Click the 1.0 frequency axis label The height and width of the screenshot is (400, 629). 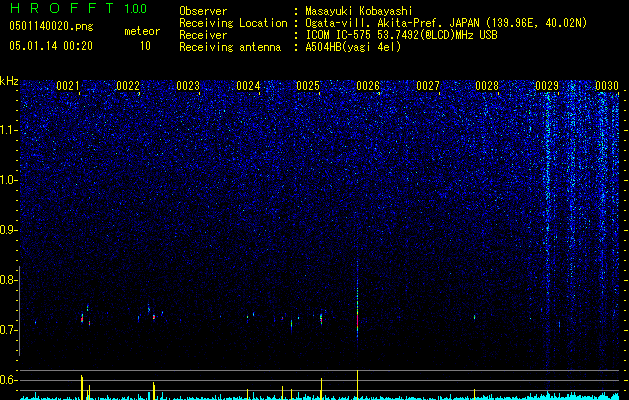(x=8, y=180)
